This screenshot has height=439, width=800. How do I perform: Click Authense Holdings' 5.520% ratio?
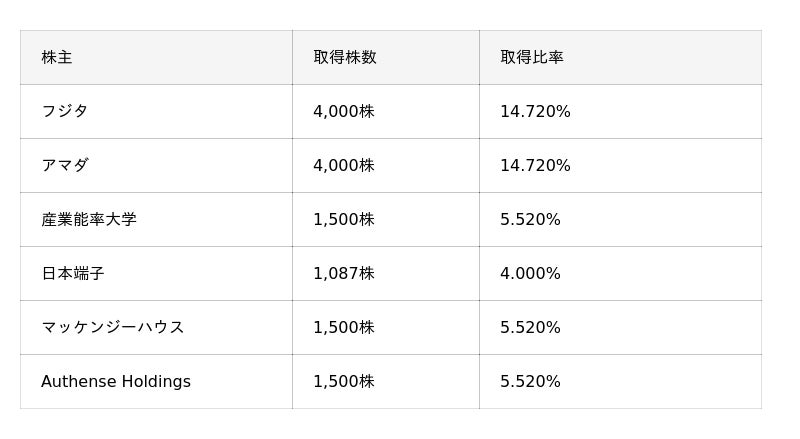pos(530,382)
